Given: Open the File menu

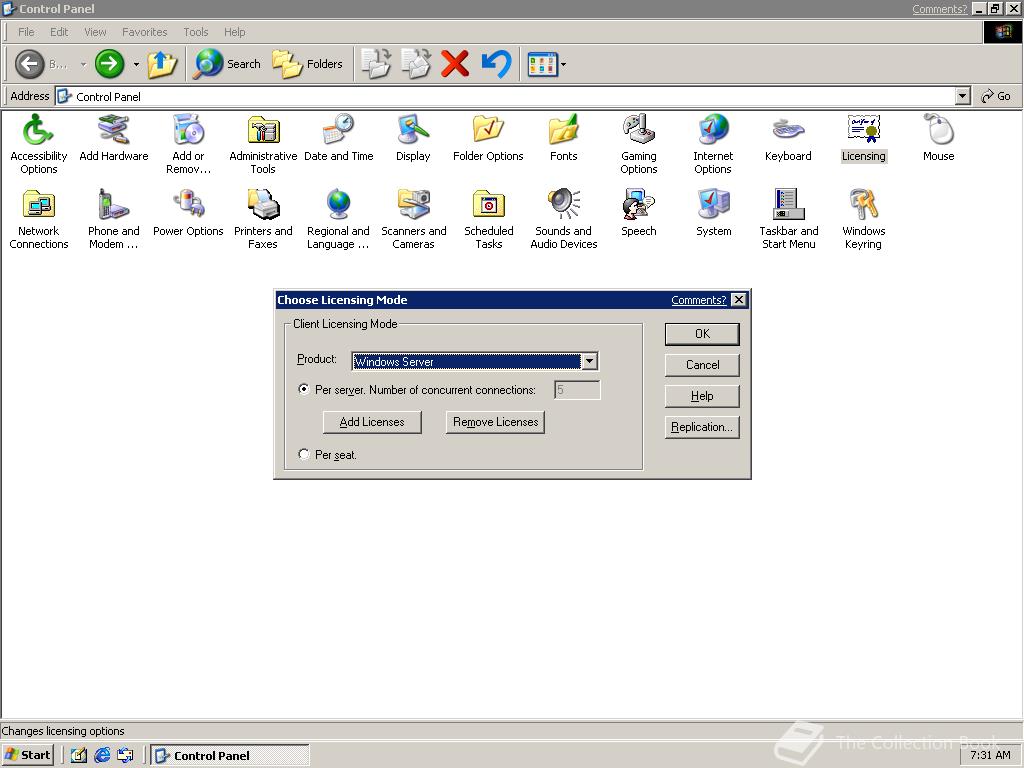Looking at the screenshot, I should click(26, 32).
